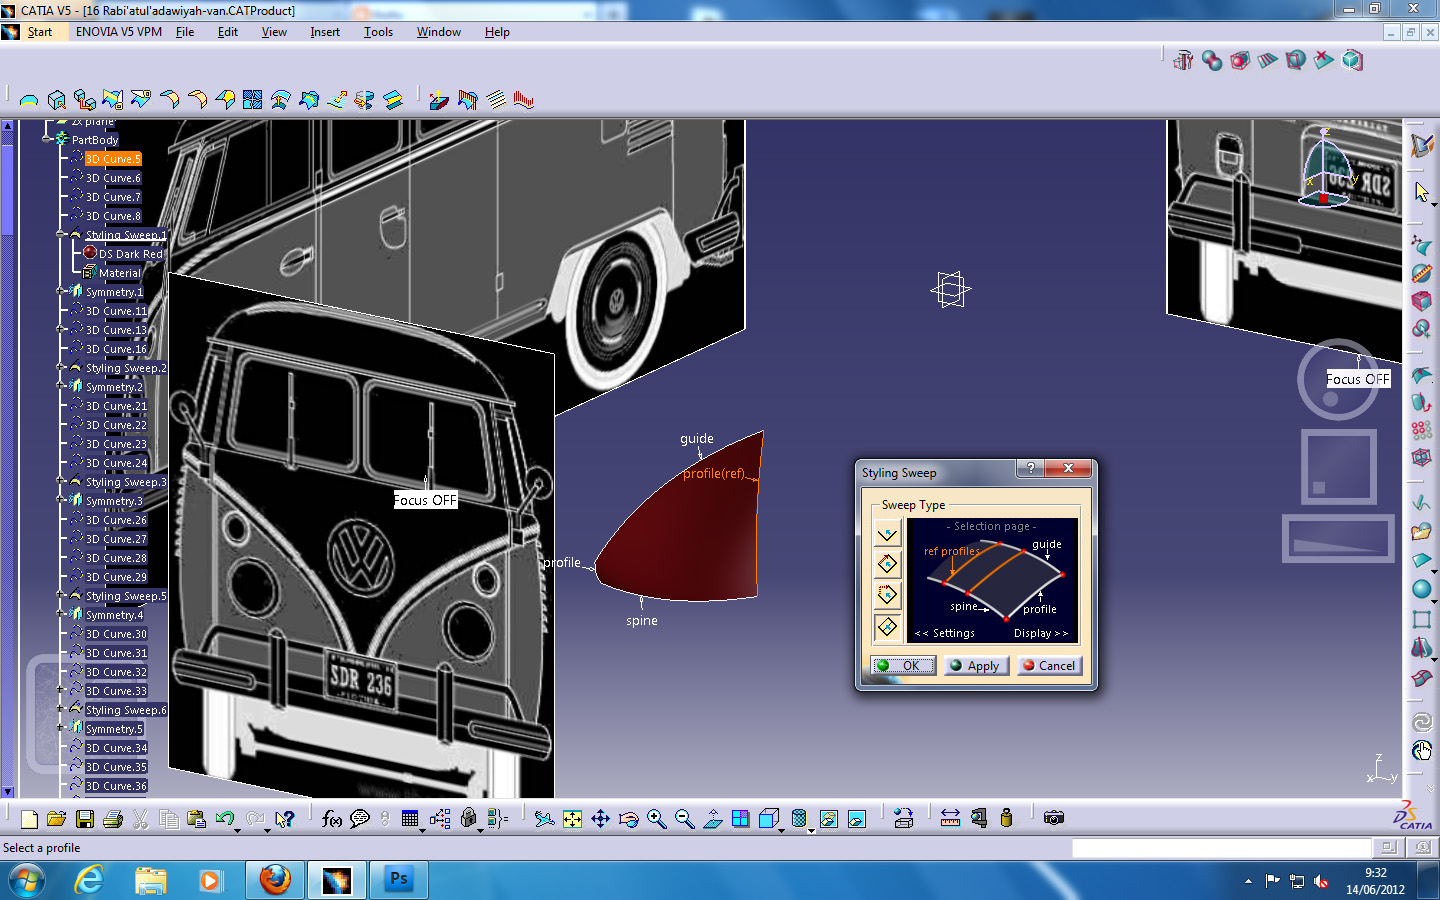This screenshot has height=900, width=1440.
Task: Click the camera capture icon in the bottom toolbar
Action: click(x=1053, y=818)
